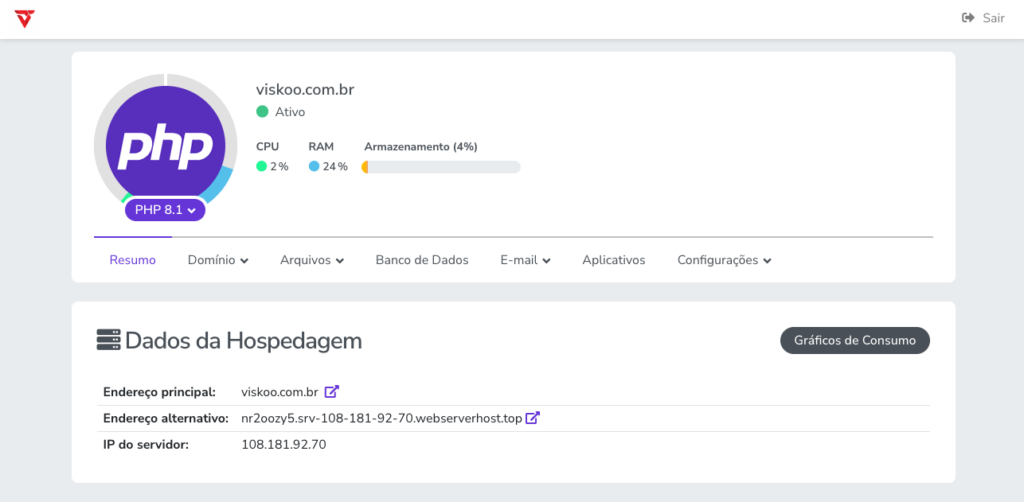Click the Ativo status label
This screenshot has height=502, width=1024.
coord(290,112)
